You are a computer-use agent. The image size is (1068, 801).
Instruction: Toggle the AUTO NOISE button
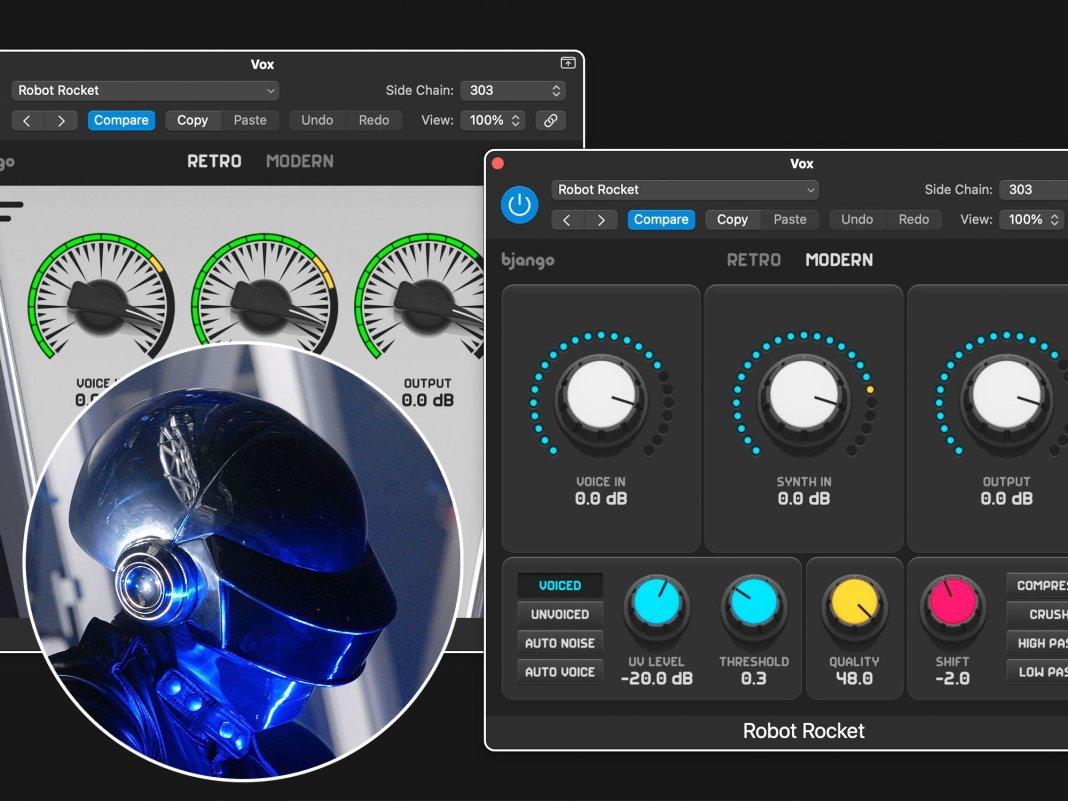560,643
